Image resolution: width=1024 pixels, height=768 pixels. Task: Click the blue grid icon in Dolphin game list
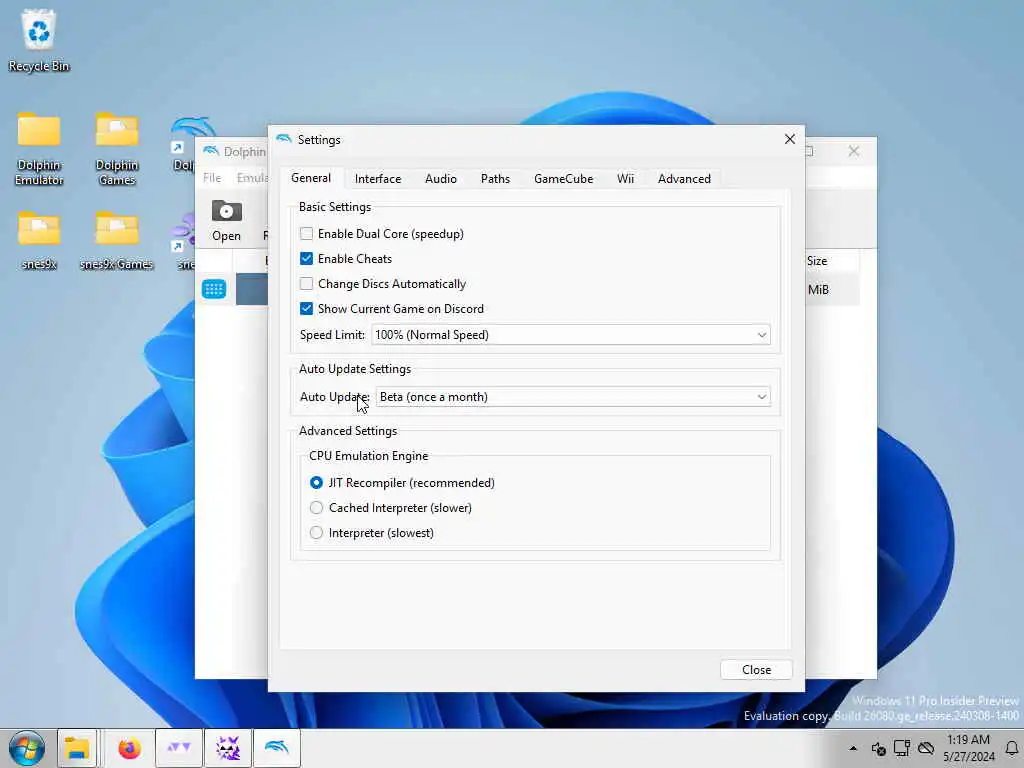214,289
